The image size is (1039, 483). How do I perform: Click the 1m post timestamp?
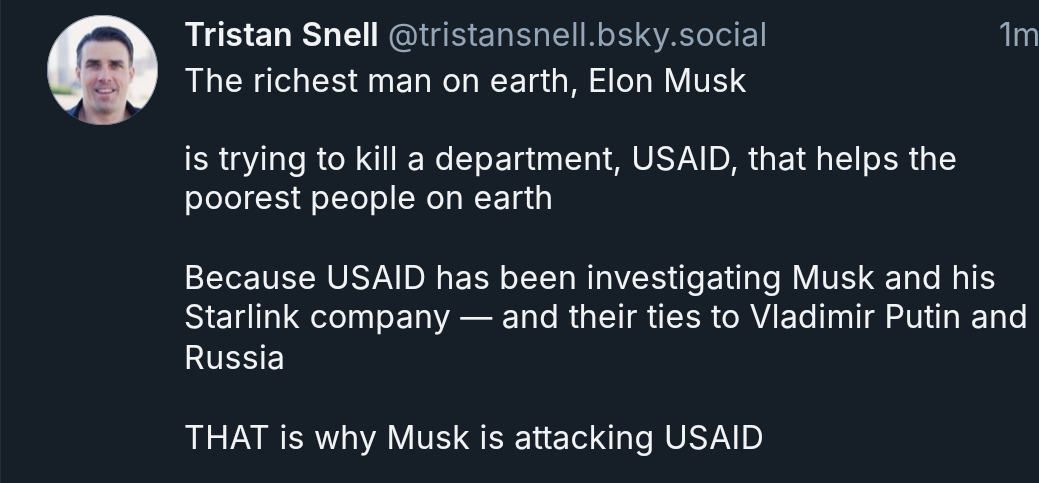[1019, 36]
